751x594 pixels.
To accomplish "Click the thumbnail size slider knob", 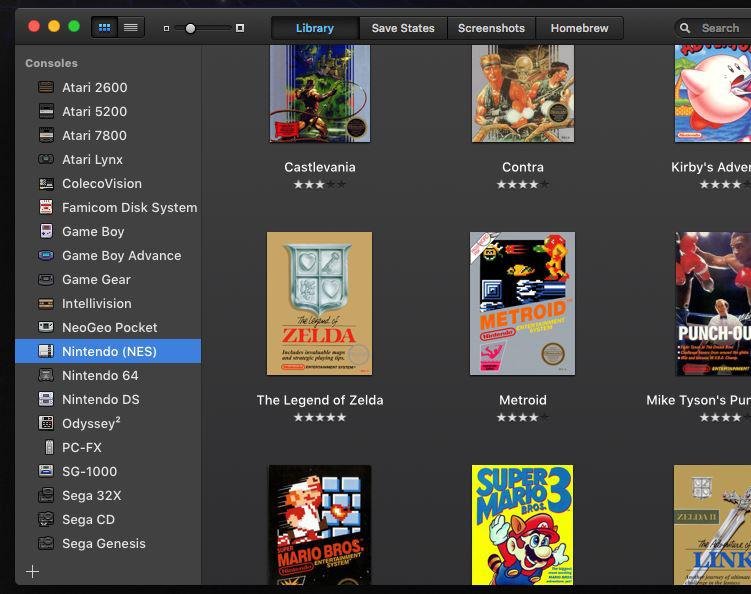I will click(190, 28).
